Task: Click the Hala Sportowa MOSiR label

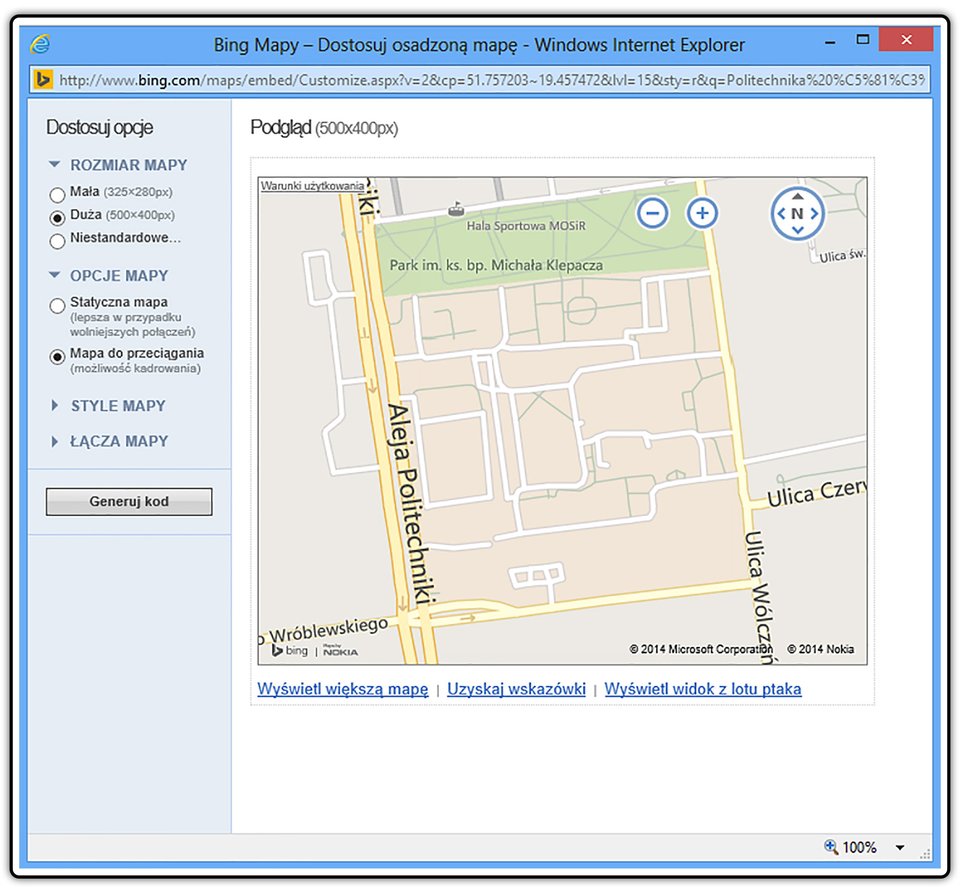Action: coord(526,226)
